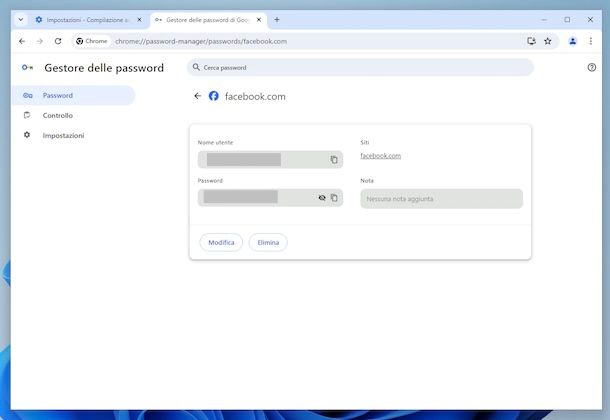Close the Gestore delle password tab
Image resolution: width=610 pixels, height=420 pixels.
click(x=259, y=19)
